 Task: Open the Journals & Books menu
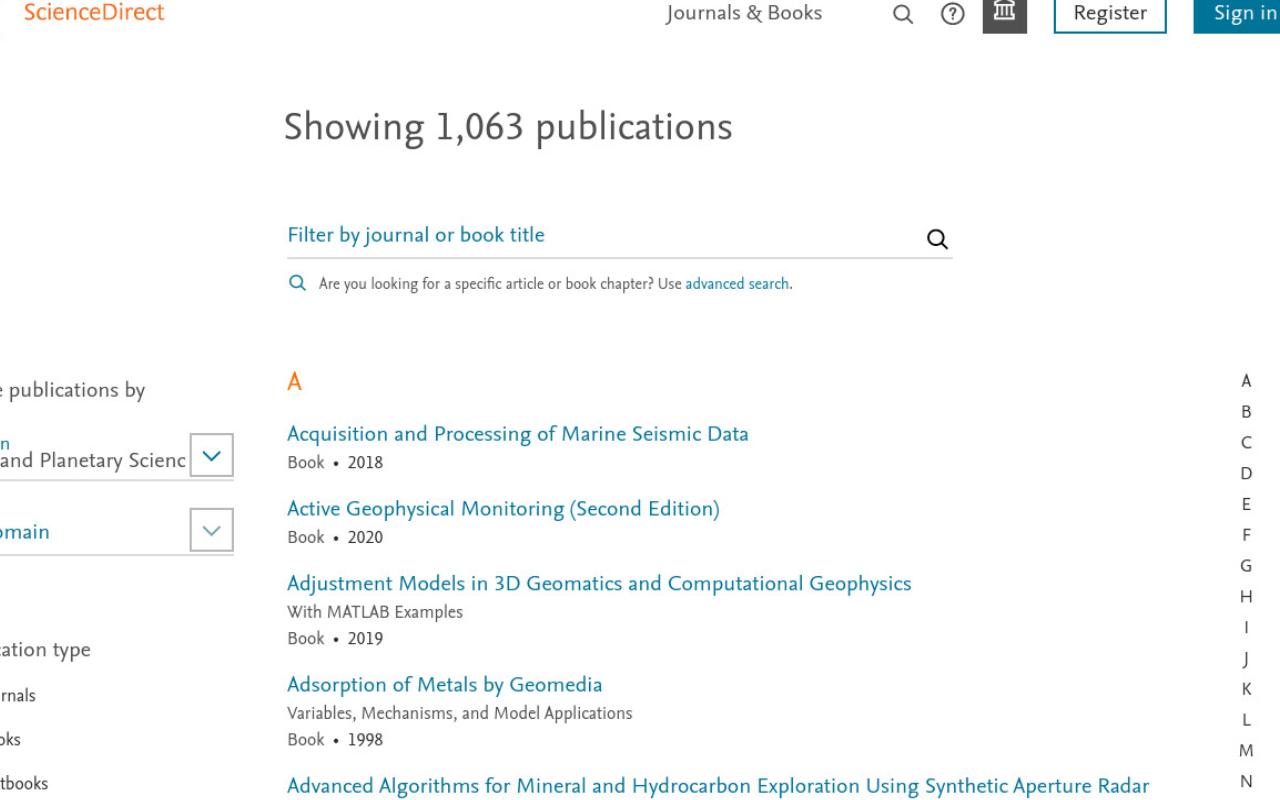coord(744,13)
